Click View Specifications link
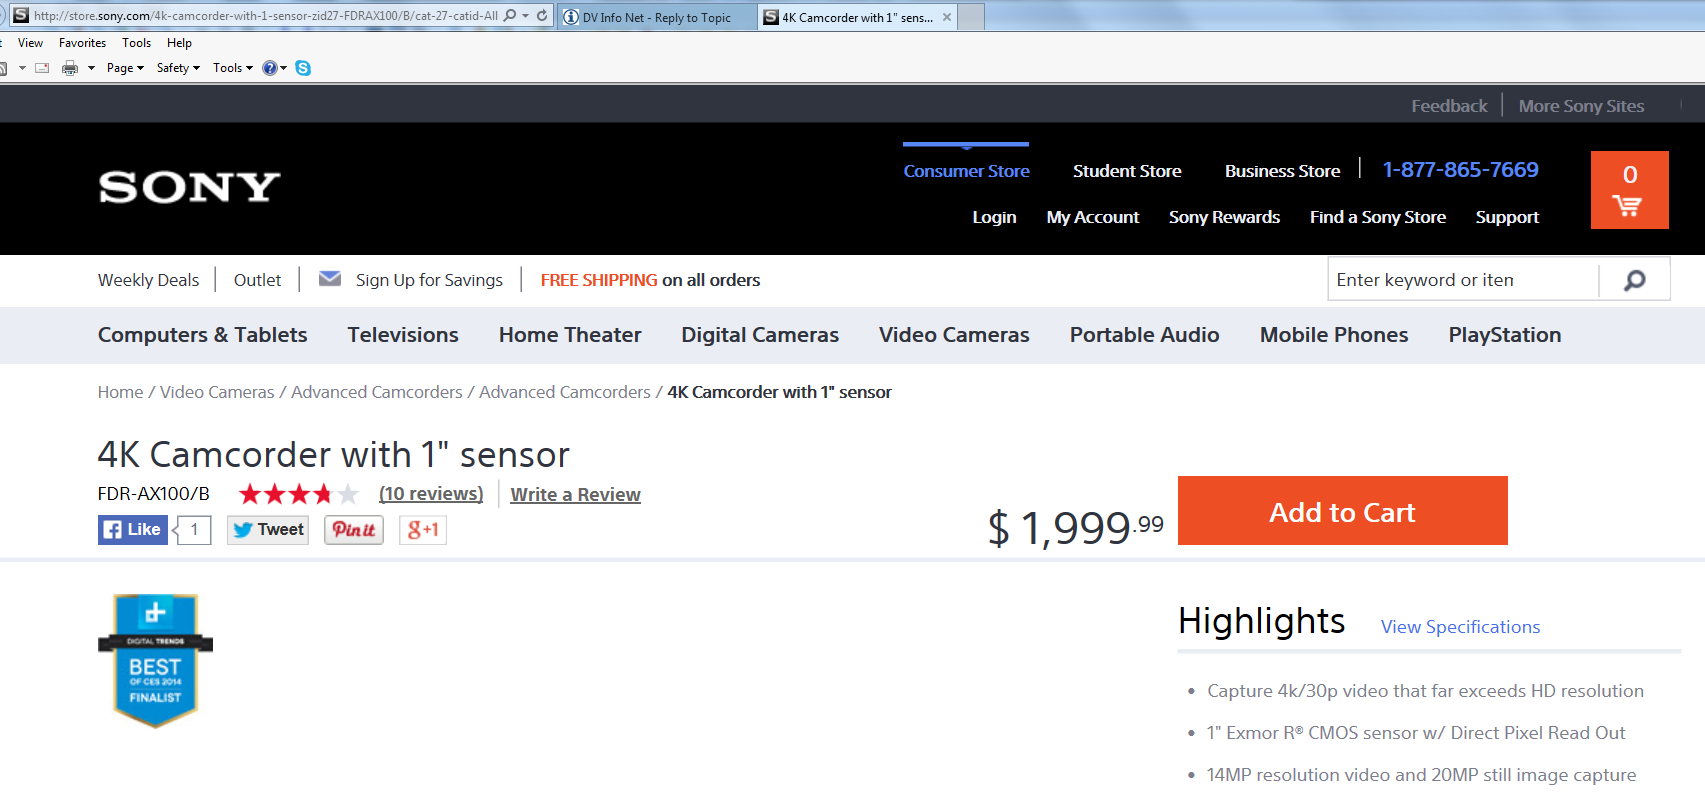This screenshot has height=793, width=1705. click(x=1460, y=627)
